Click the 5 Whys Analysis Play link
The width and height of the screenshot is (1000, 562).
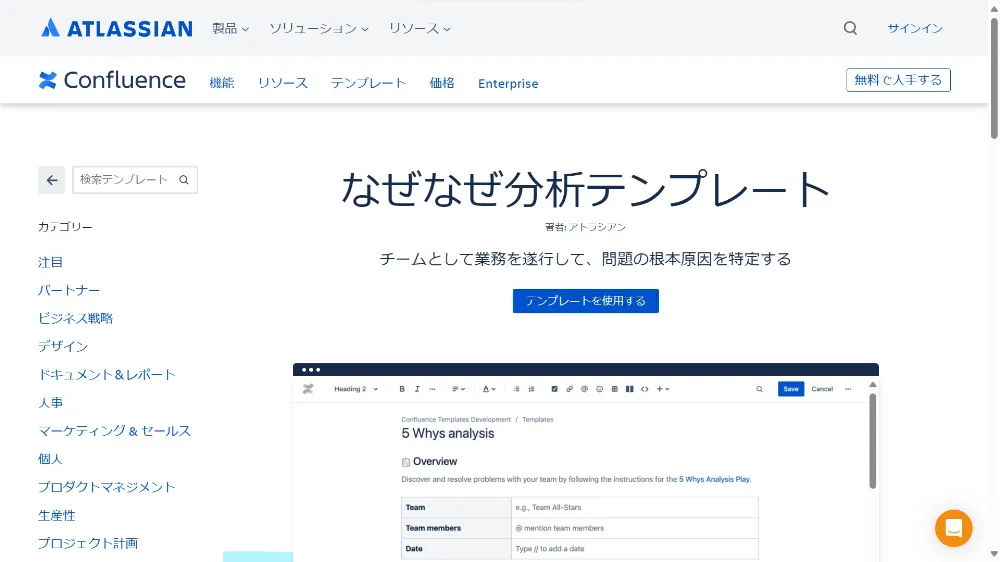tap(714, 479)
